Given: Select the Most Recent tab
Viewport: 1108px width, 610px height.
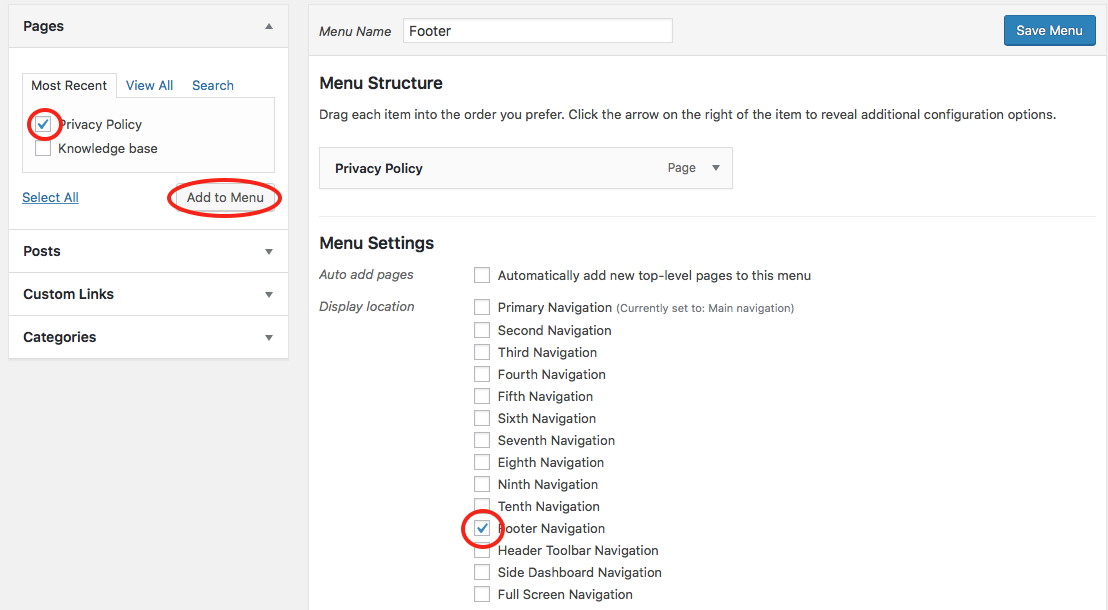Looking at the screenshot, I should (69, 86).
